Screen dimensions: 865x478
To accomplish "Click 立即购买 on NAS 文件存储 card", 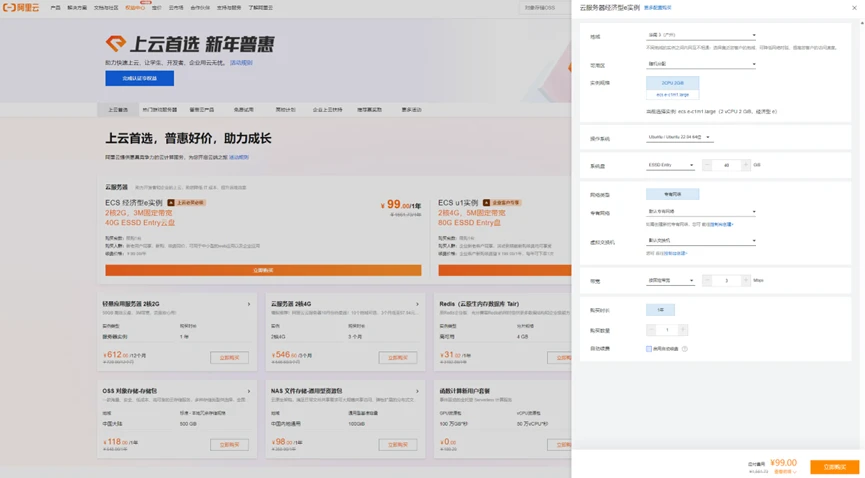I will 398,445.
